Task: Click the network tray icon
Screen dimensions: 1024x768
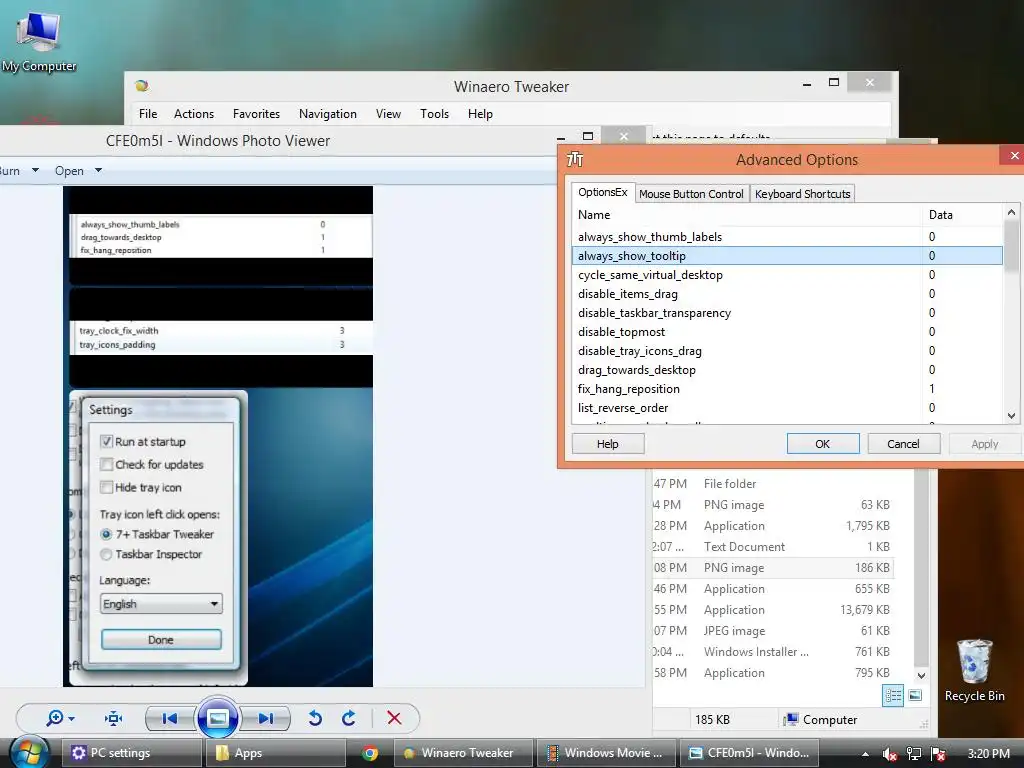Action: [914, 754]
